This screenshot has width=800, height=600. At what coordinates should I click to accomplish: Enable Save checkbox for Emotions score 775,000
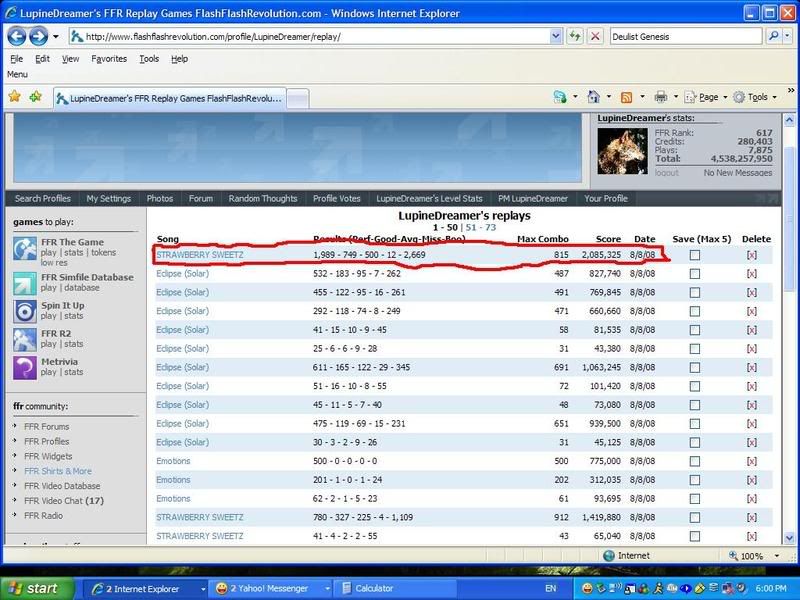coord(695,461)
